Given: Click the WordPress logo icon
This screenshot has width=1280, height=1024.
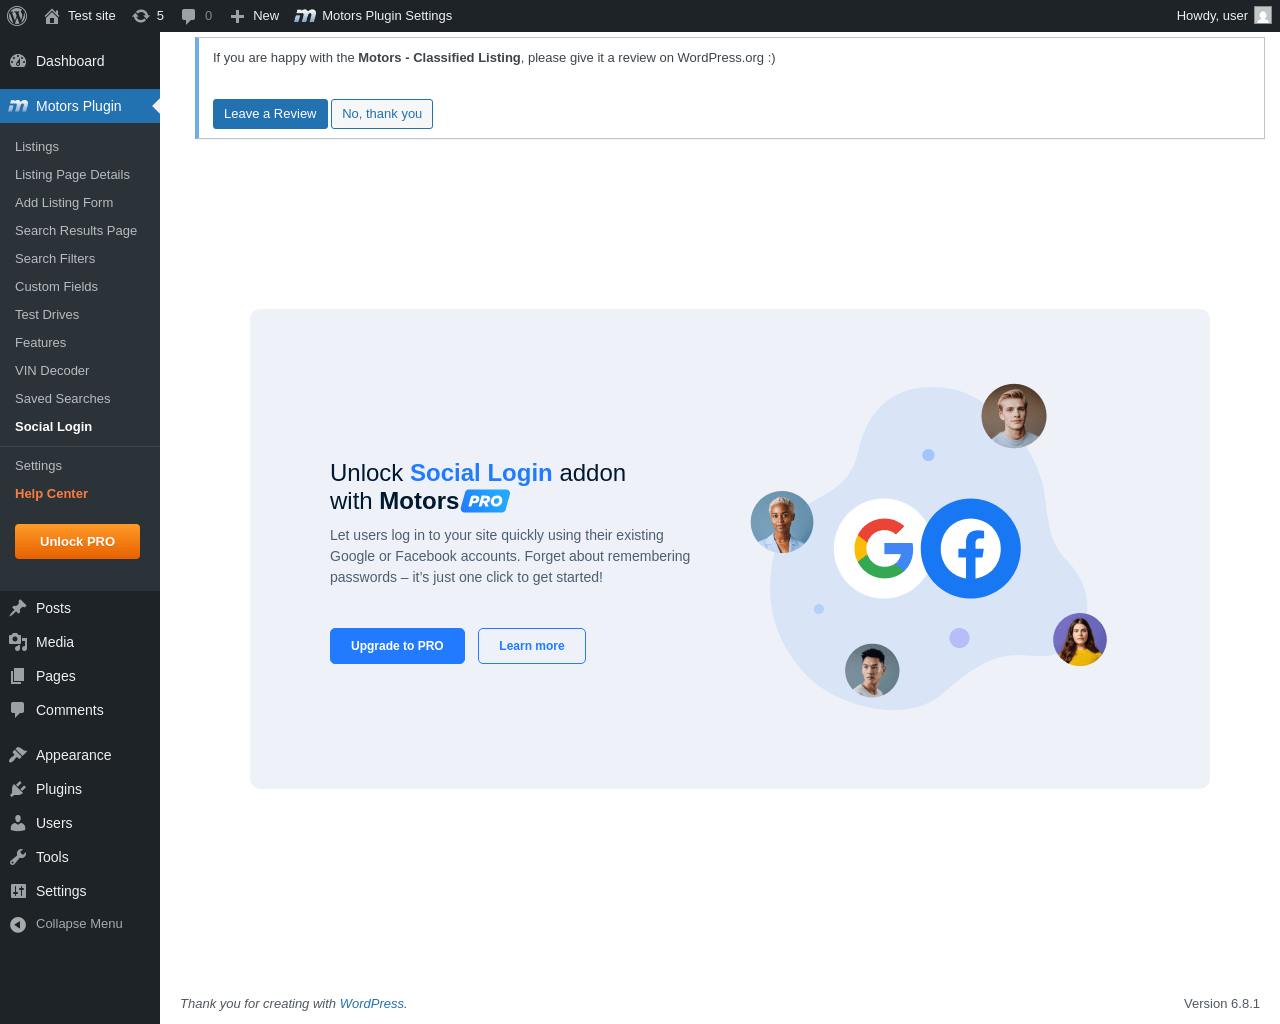Looking at the screenshot, I should point(17,16).
